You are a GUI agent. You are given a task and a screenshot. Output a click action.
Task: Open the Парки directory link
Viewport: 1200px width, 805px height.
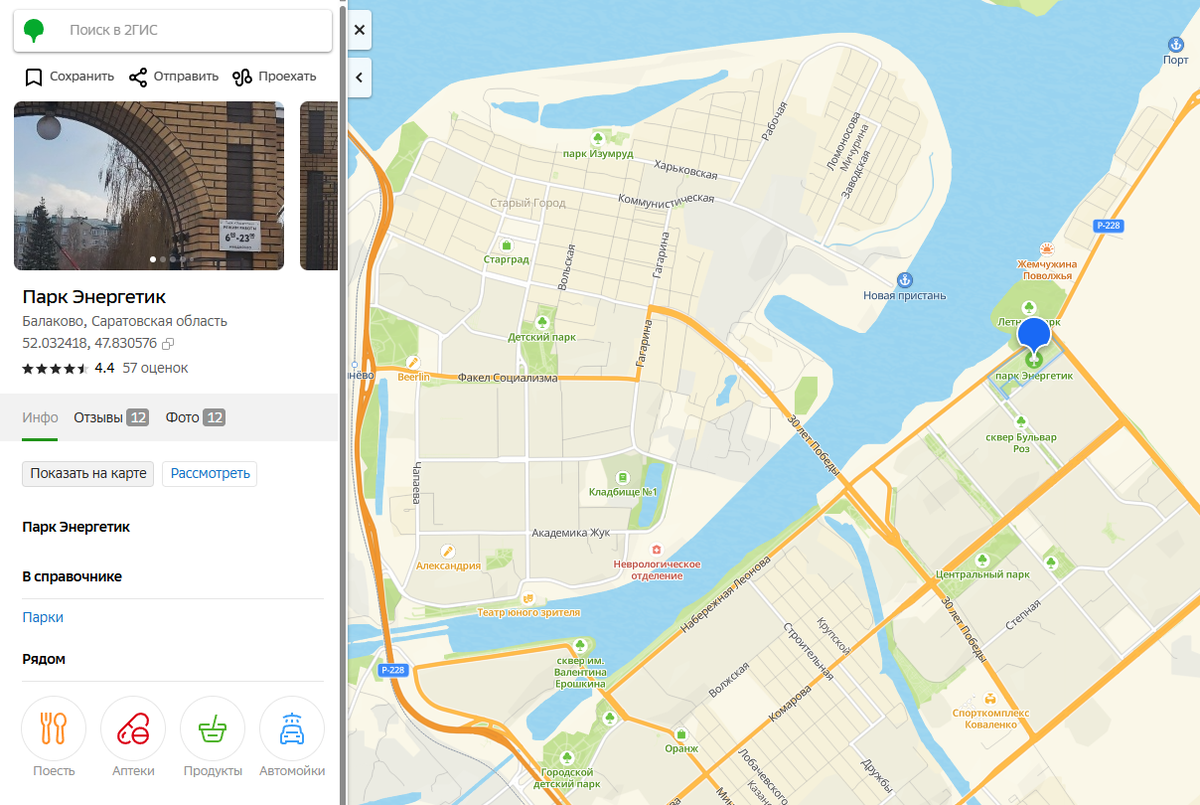click(x=43, y=617)
